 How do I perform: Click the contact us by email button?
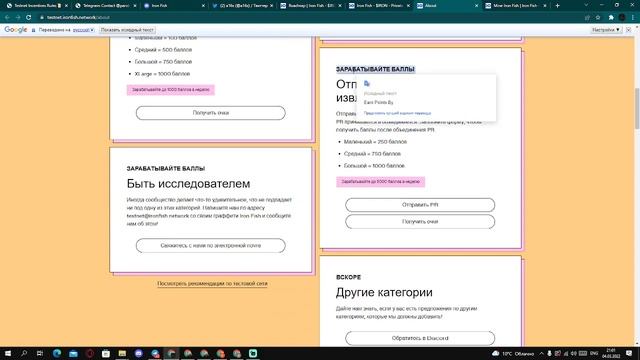click(211, 246)
